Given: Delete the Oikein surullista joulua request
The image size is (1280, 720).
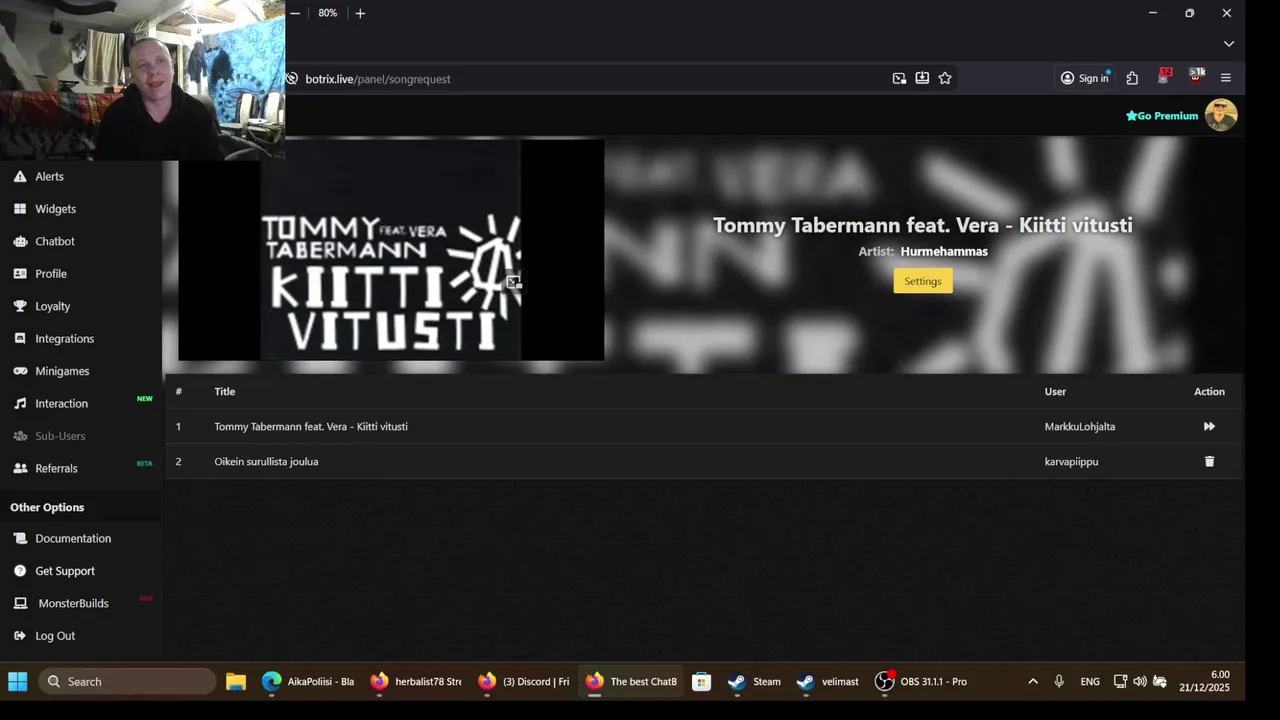Looking at the screenshot, I should point(1209,461).
